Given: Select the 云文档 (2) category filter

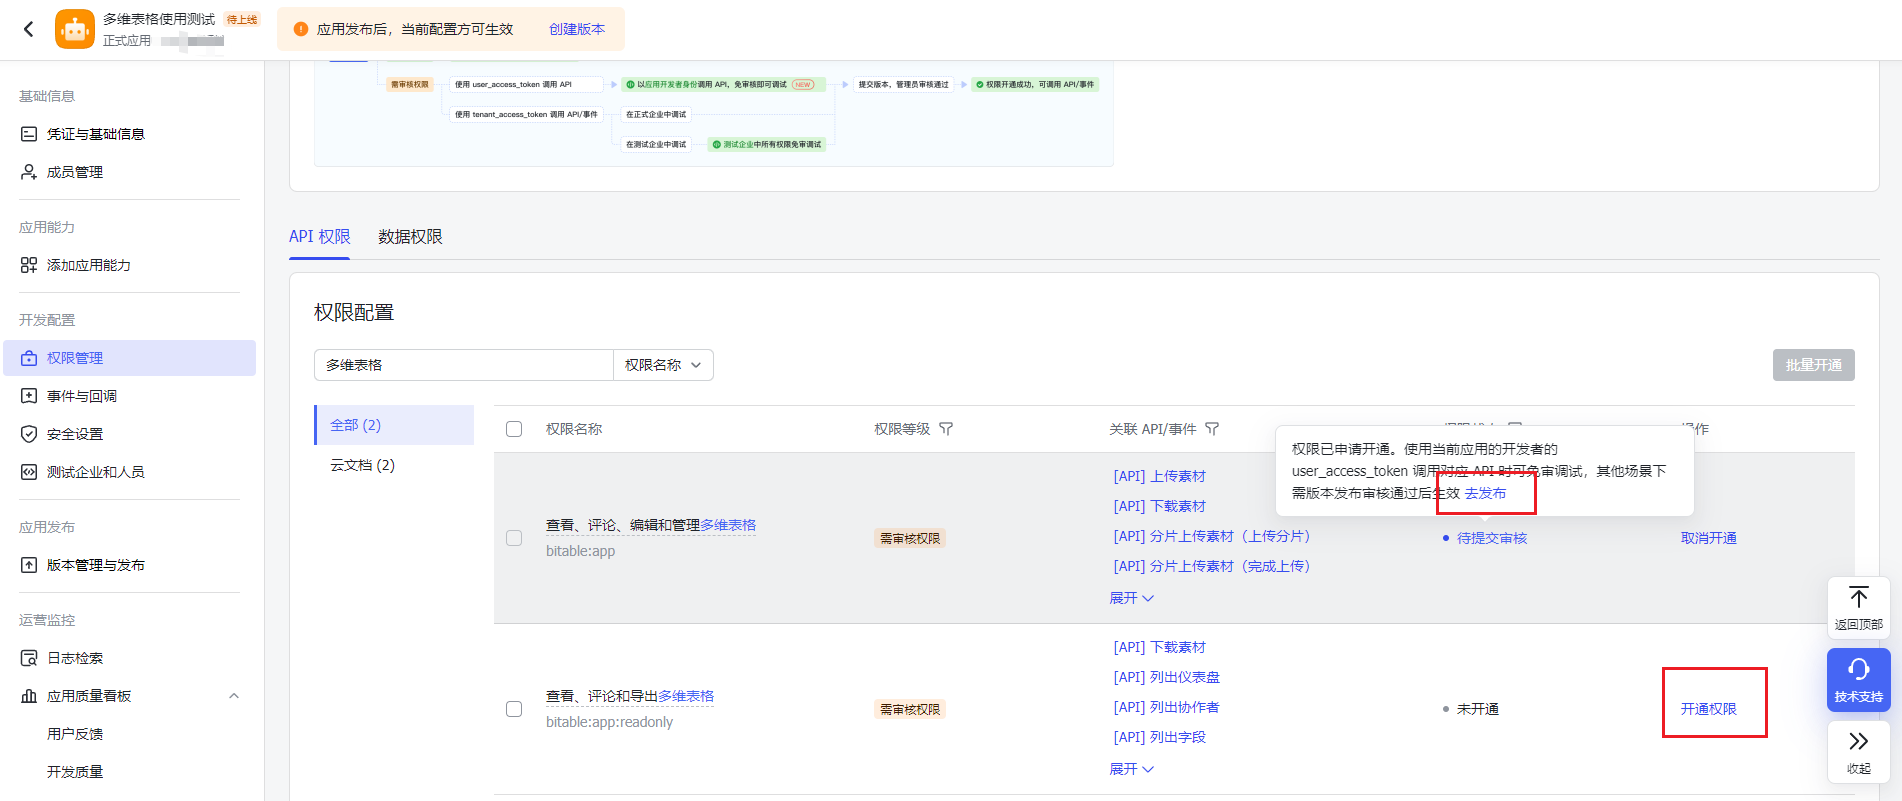Looking at the screenshot, I should [x=362, y=465].
